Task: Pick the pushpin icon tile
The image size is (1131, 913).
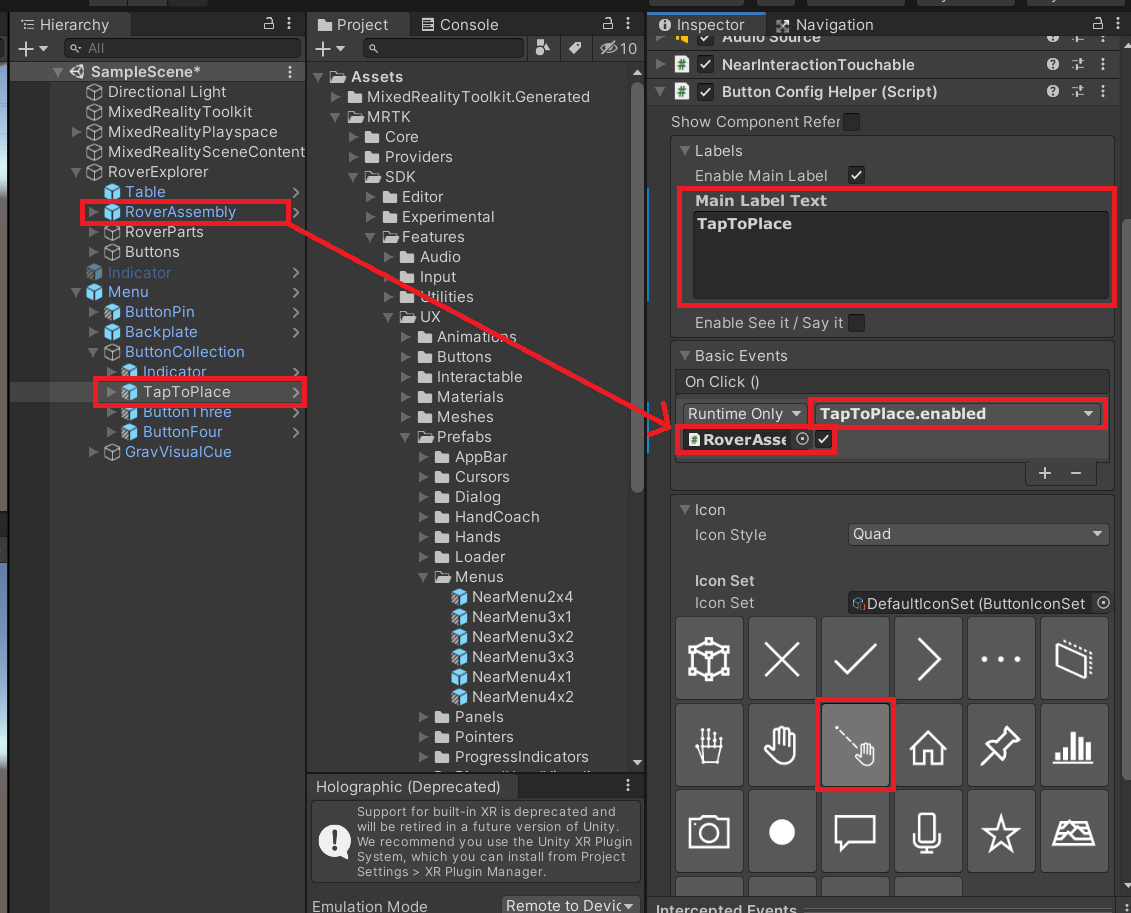Action: pyautogui.click(x=1001, y=745)
